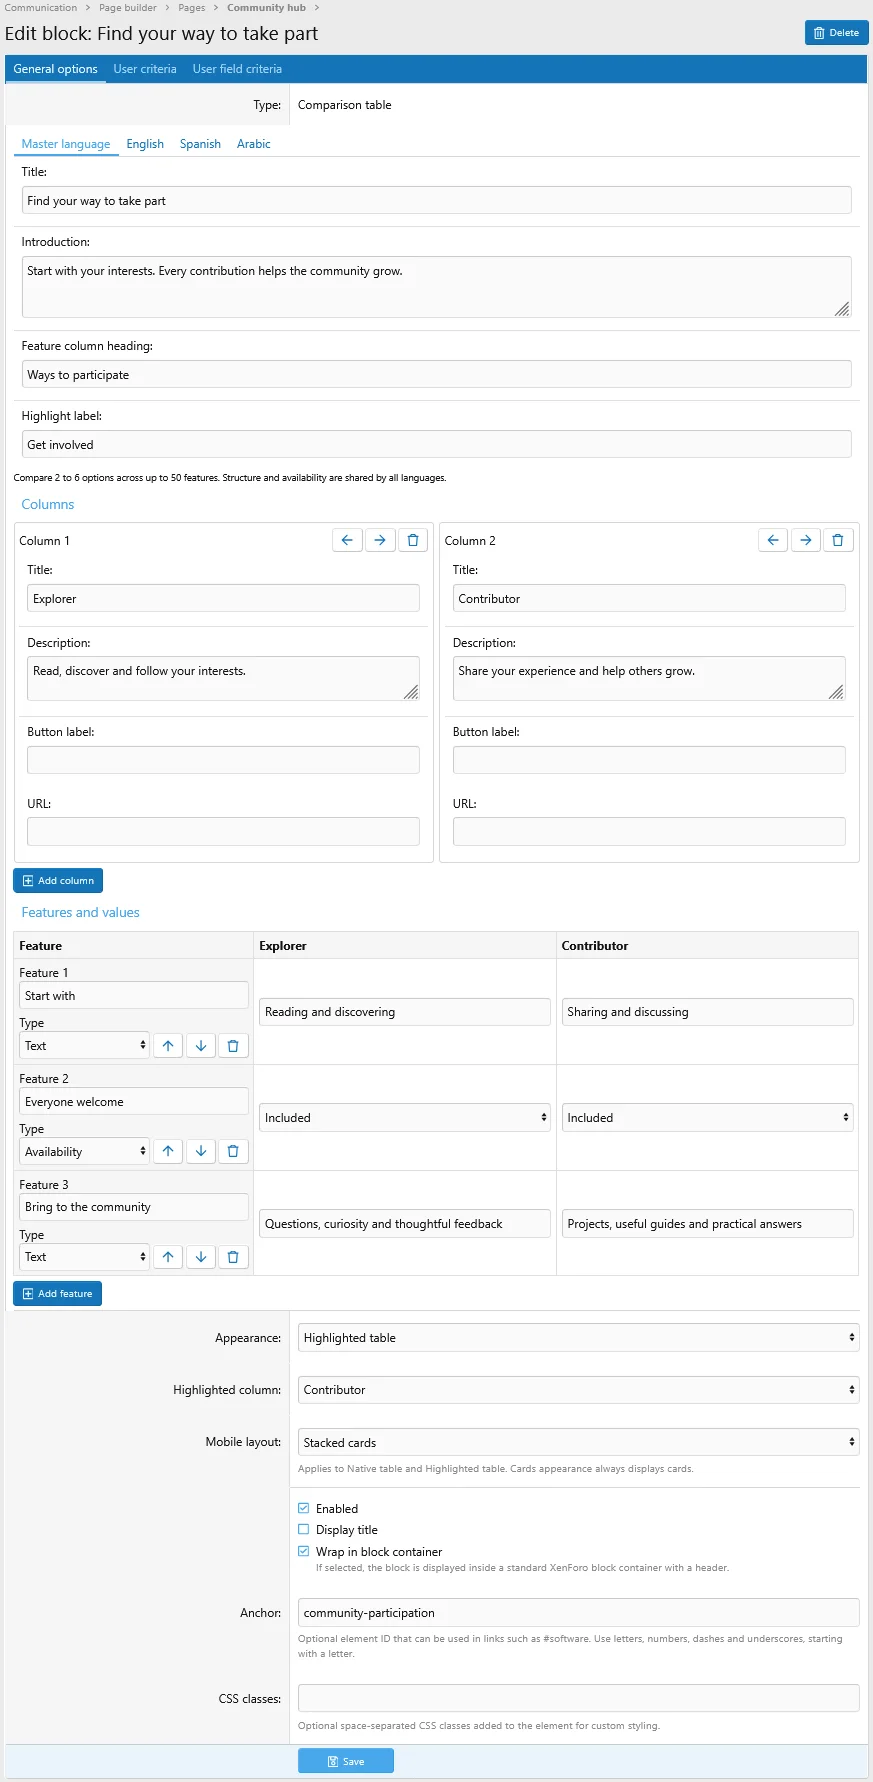
Task: Click Column 1 Button label field
Action: [x=223, y=760]
